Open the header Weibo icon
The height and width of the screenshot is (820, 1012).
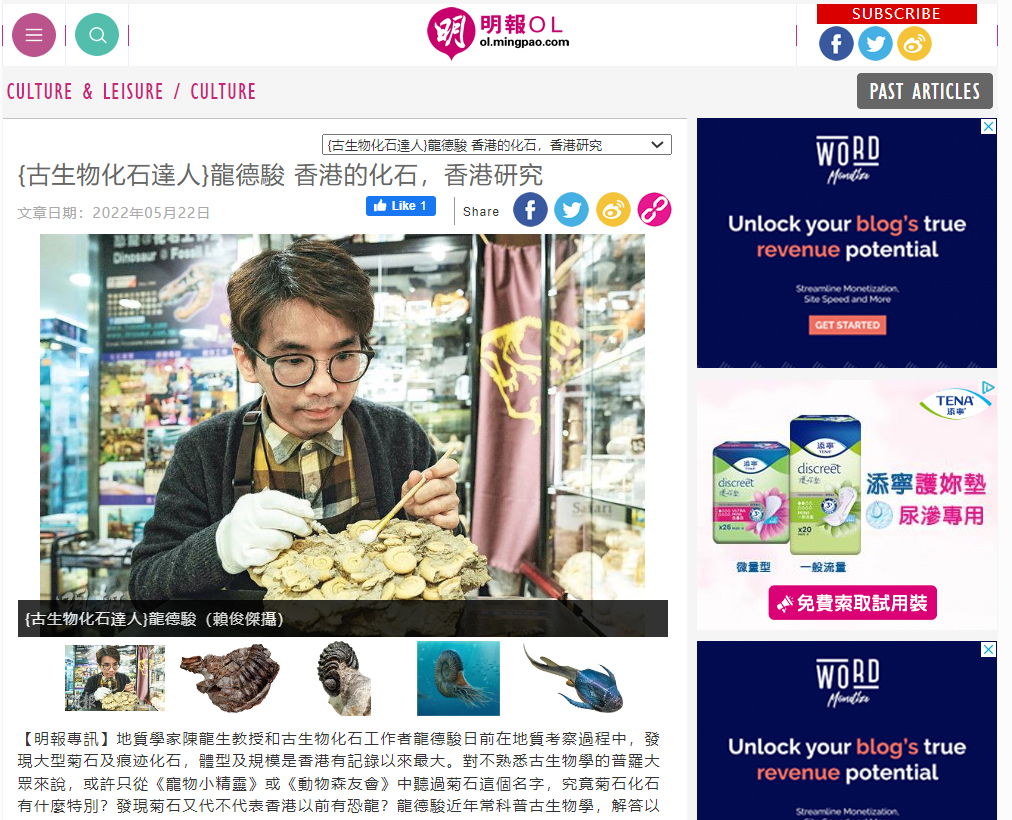tap(915, 44)
